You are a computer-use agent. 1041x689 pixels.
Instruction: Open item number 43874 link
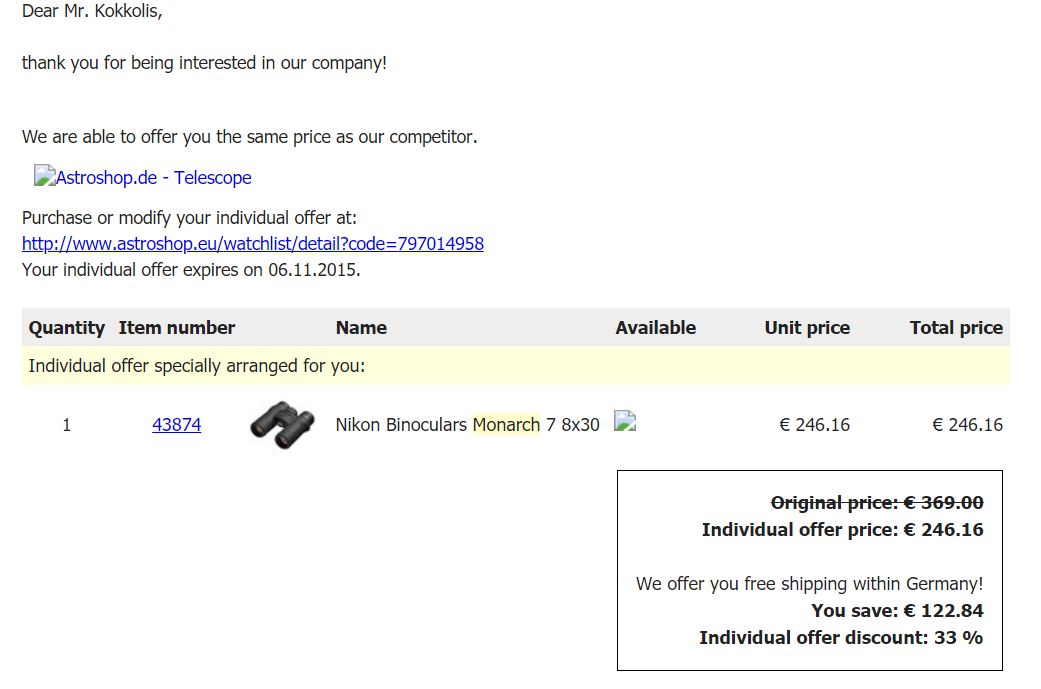[177, 424]
